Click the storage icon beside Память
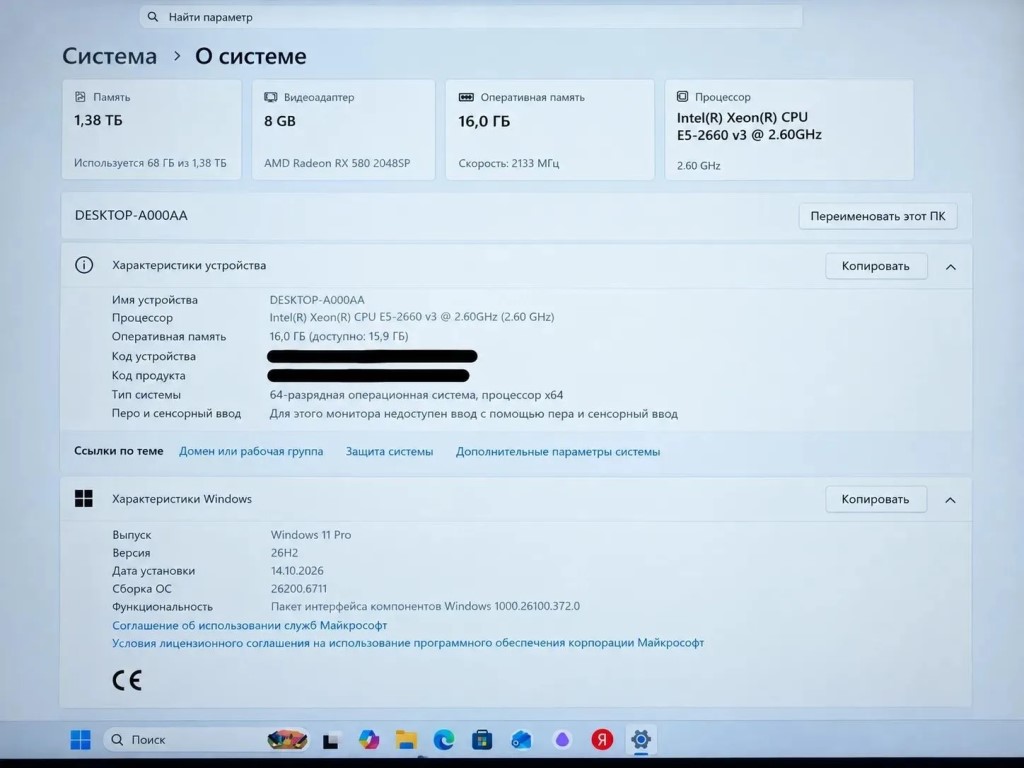This screenshot has width=1024, height=768. coord(80,97)
